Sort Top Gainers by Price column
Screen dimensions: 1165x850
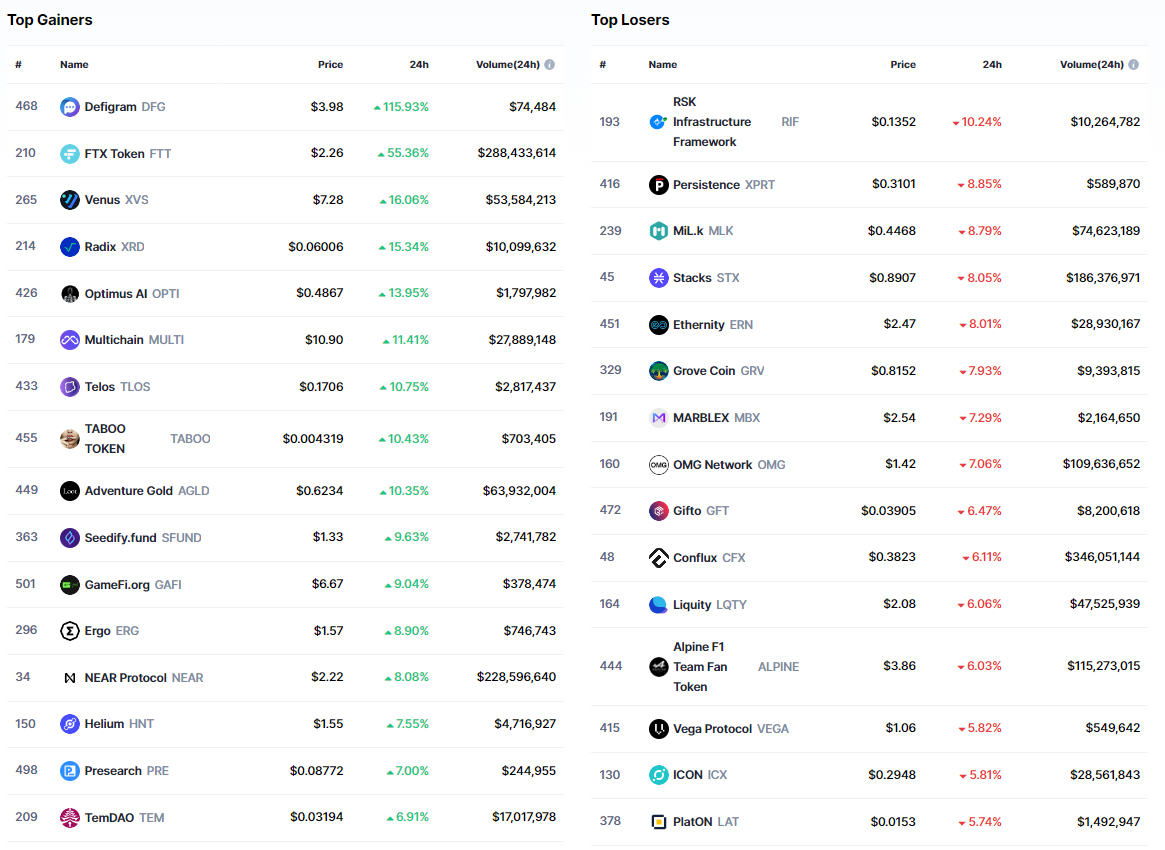tap(330, 65)
